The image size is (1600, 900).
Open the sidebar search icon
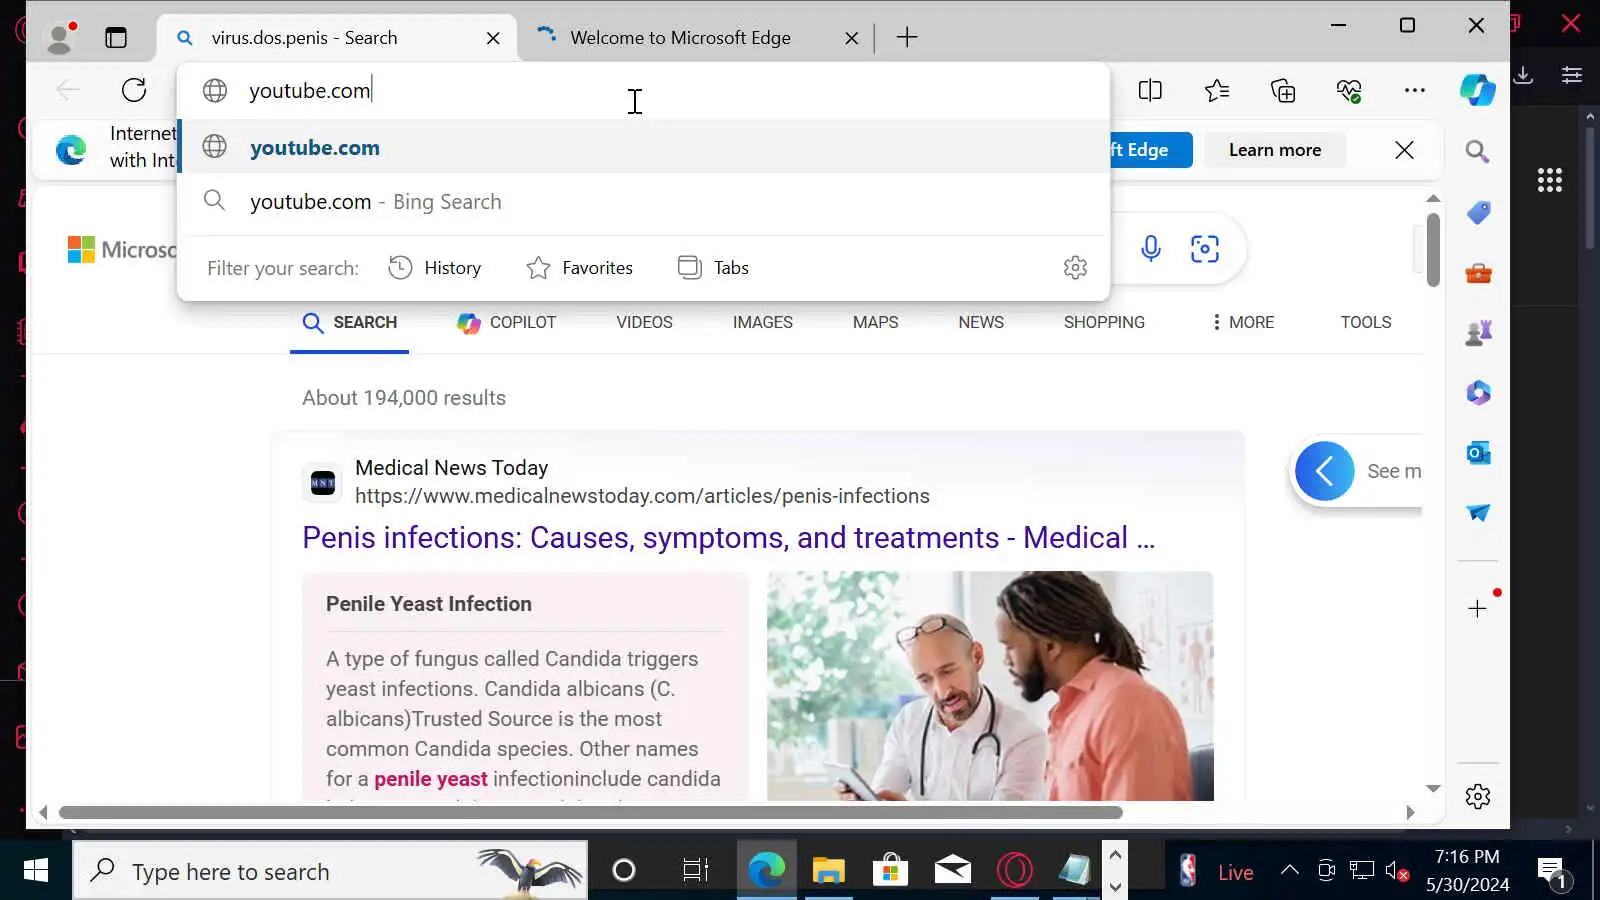1477,151
